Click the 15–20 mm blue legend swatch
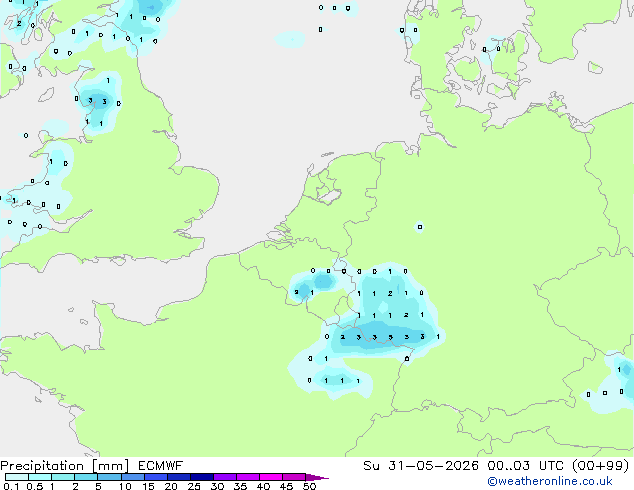This screenshot has width=634, height=490. 156,477
